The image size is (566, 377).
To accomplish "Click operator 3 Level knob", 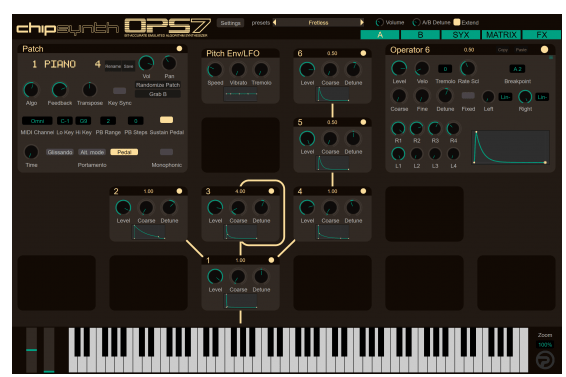I will tap(215, 208).
